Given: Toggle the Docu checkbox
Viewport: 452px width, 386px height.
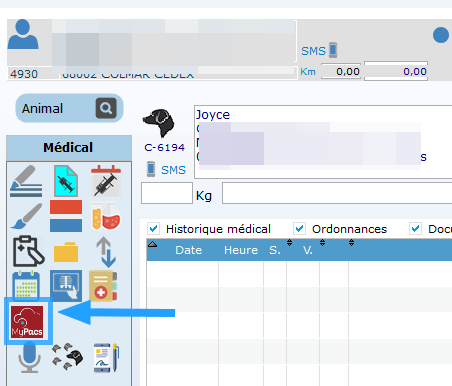Looking at the screenshot, I should (415, 229).
